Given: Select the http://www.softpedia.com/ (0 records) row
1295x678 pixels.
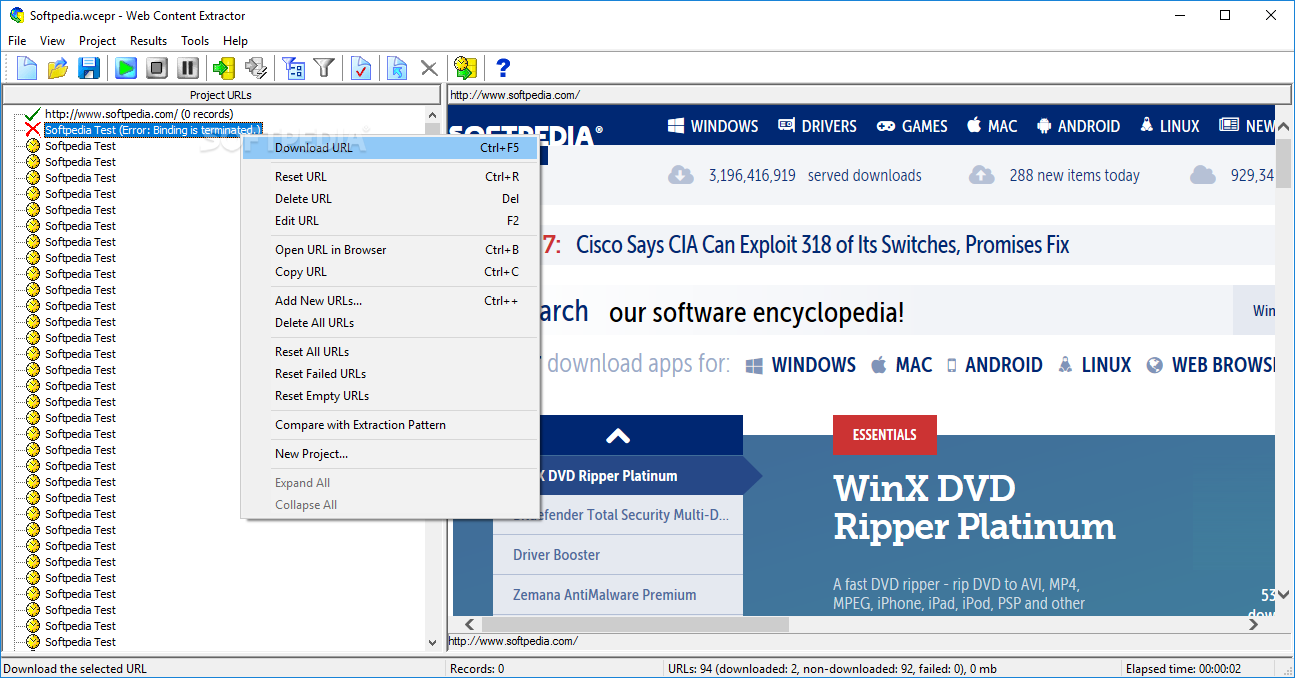Looking at the screenshot, I should [139, 114].
